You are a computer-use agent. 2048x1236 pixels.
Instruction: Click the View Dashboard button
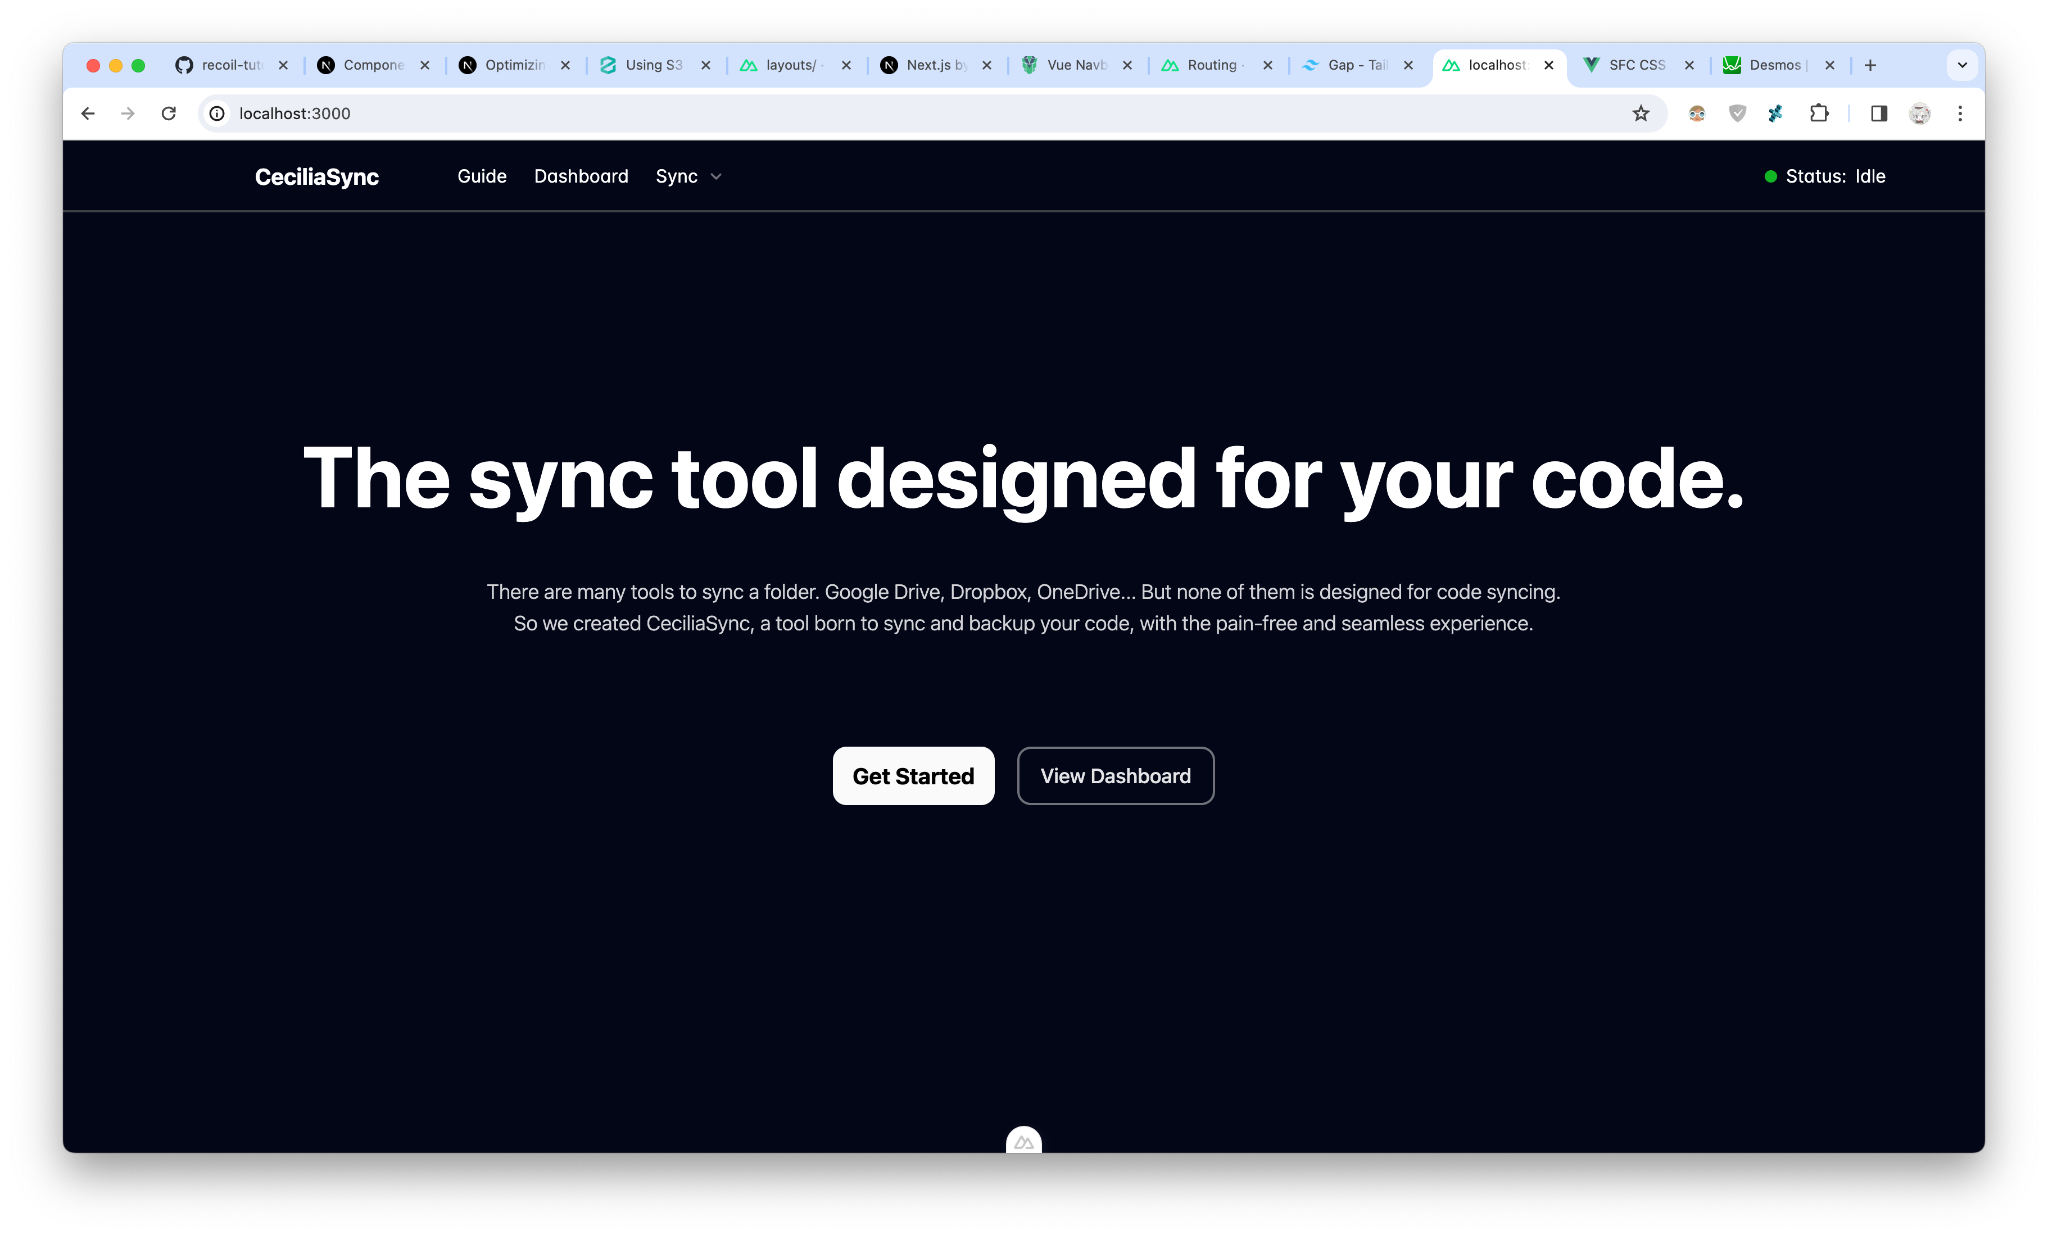pyautogui.click(x=1115, y=776)
